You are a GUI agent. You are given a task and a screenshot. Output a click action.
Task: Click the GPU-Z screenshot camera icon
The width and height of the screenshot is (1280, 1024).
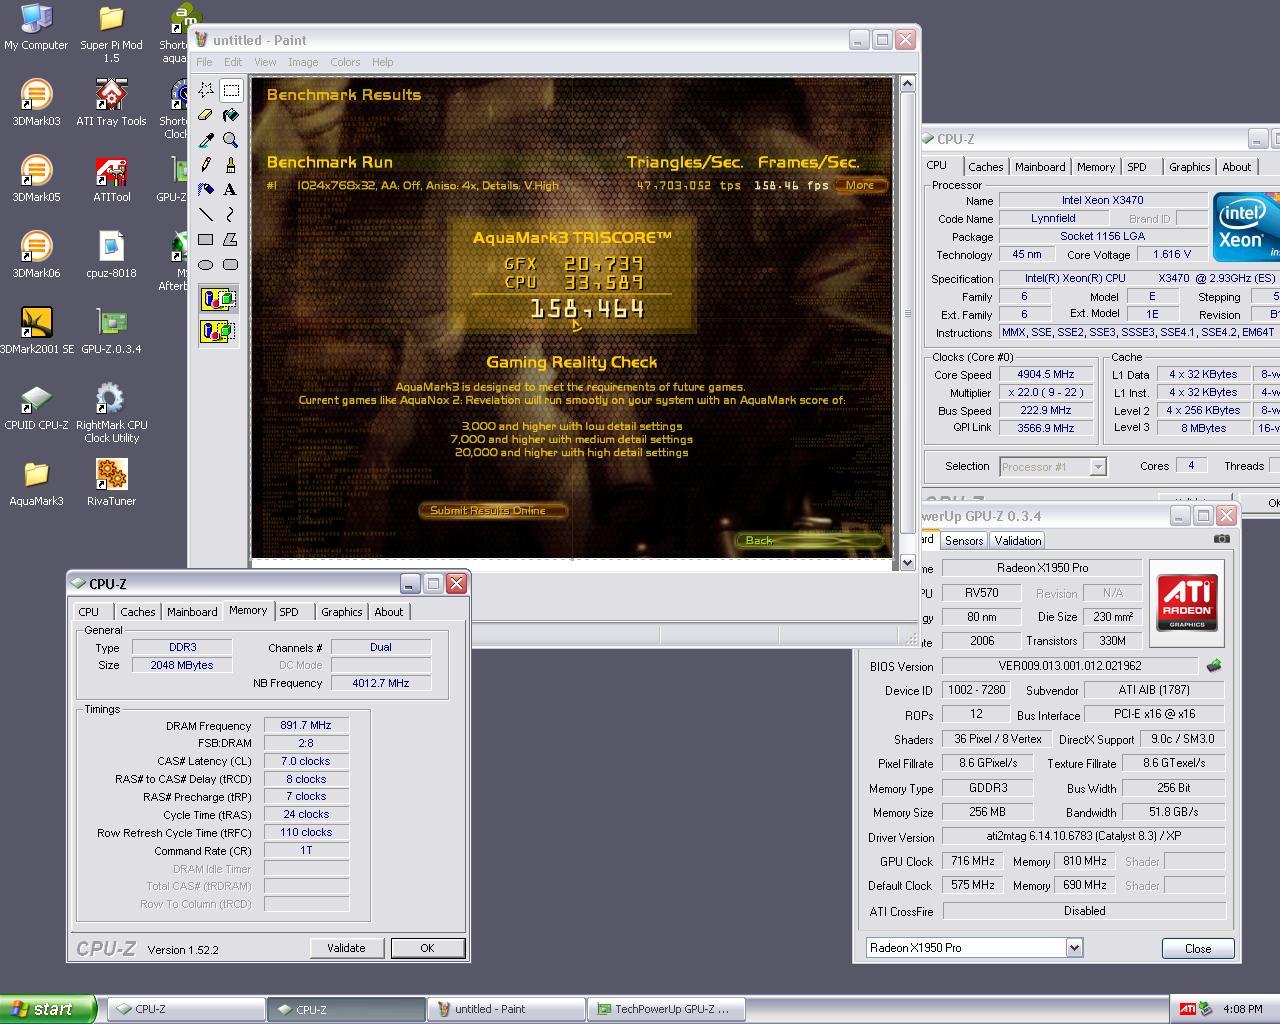pos(1222,539)
